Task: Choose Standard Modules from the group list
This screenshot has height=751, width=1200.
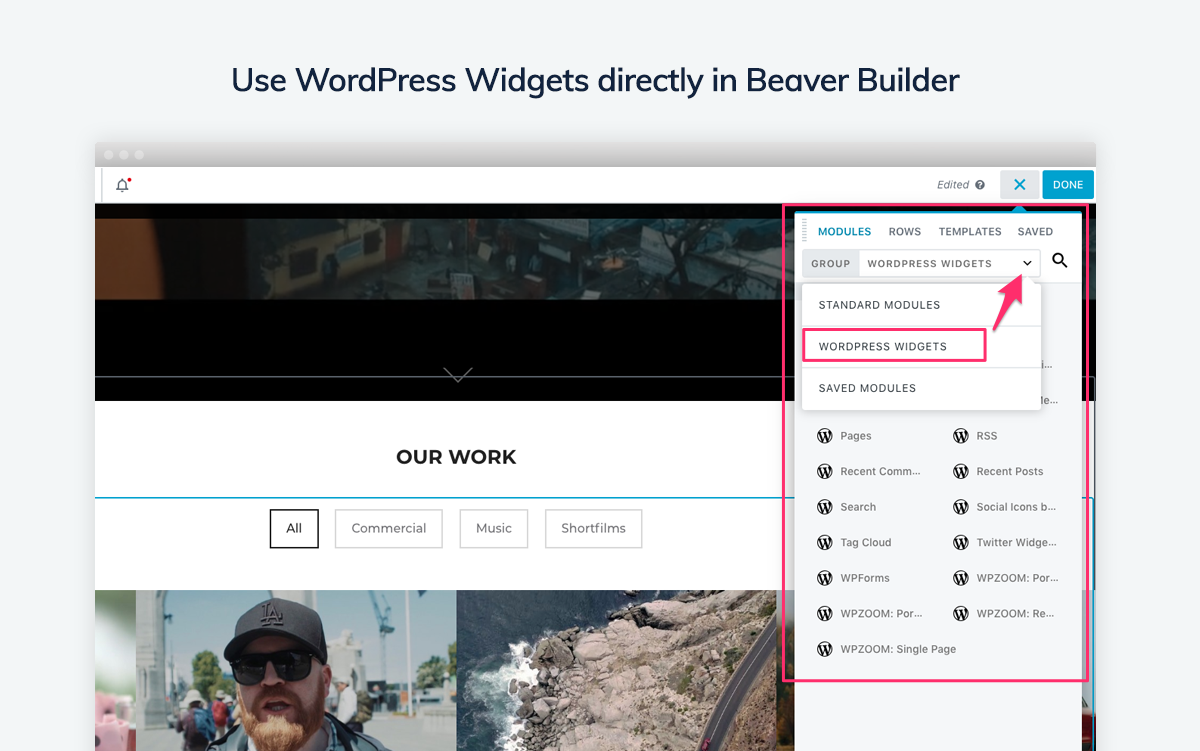Action: click(921, 305)
